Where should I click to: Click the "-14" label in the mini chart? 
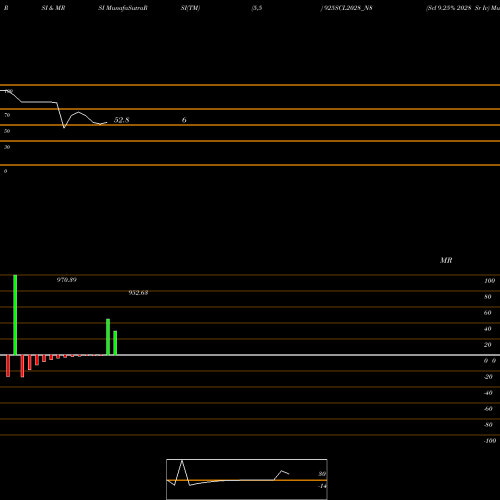(322, 486)
